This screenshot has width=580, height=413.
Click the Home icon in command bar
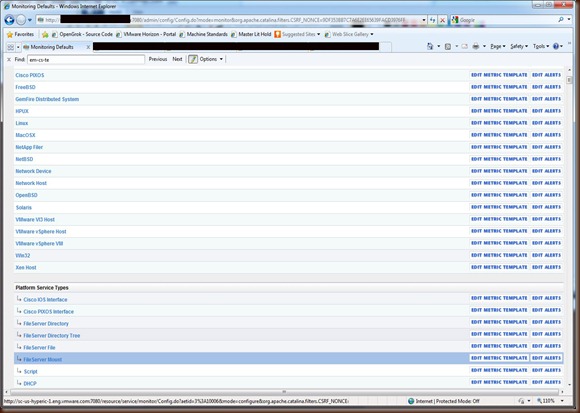430,46
